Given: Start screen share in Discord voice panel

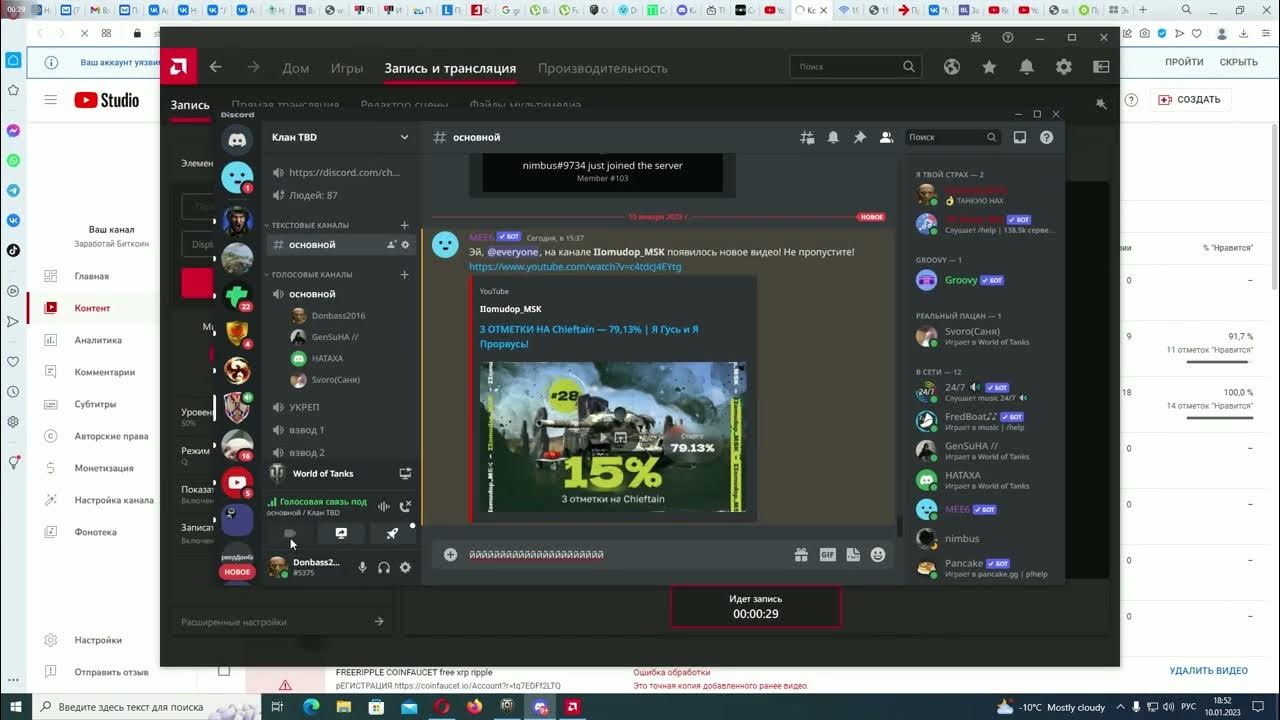Looking at the screenshot, I should (341, 534).
